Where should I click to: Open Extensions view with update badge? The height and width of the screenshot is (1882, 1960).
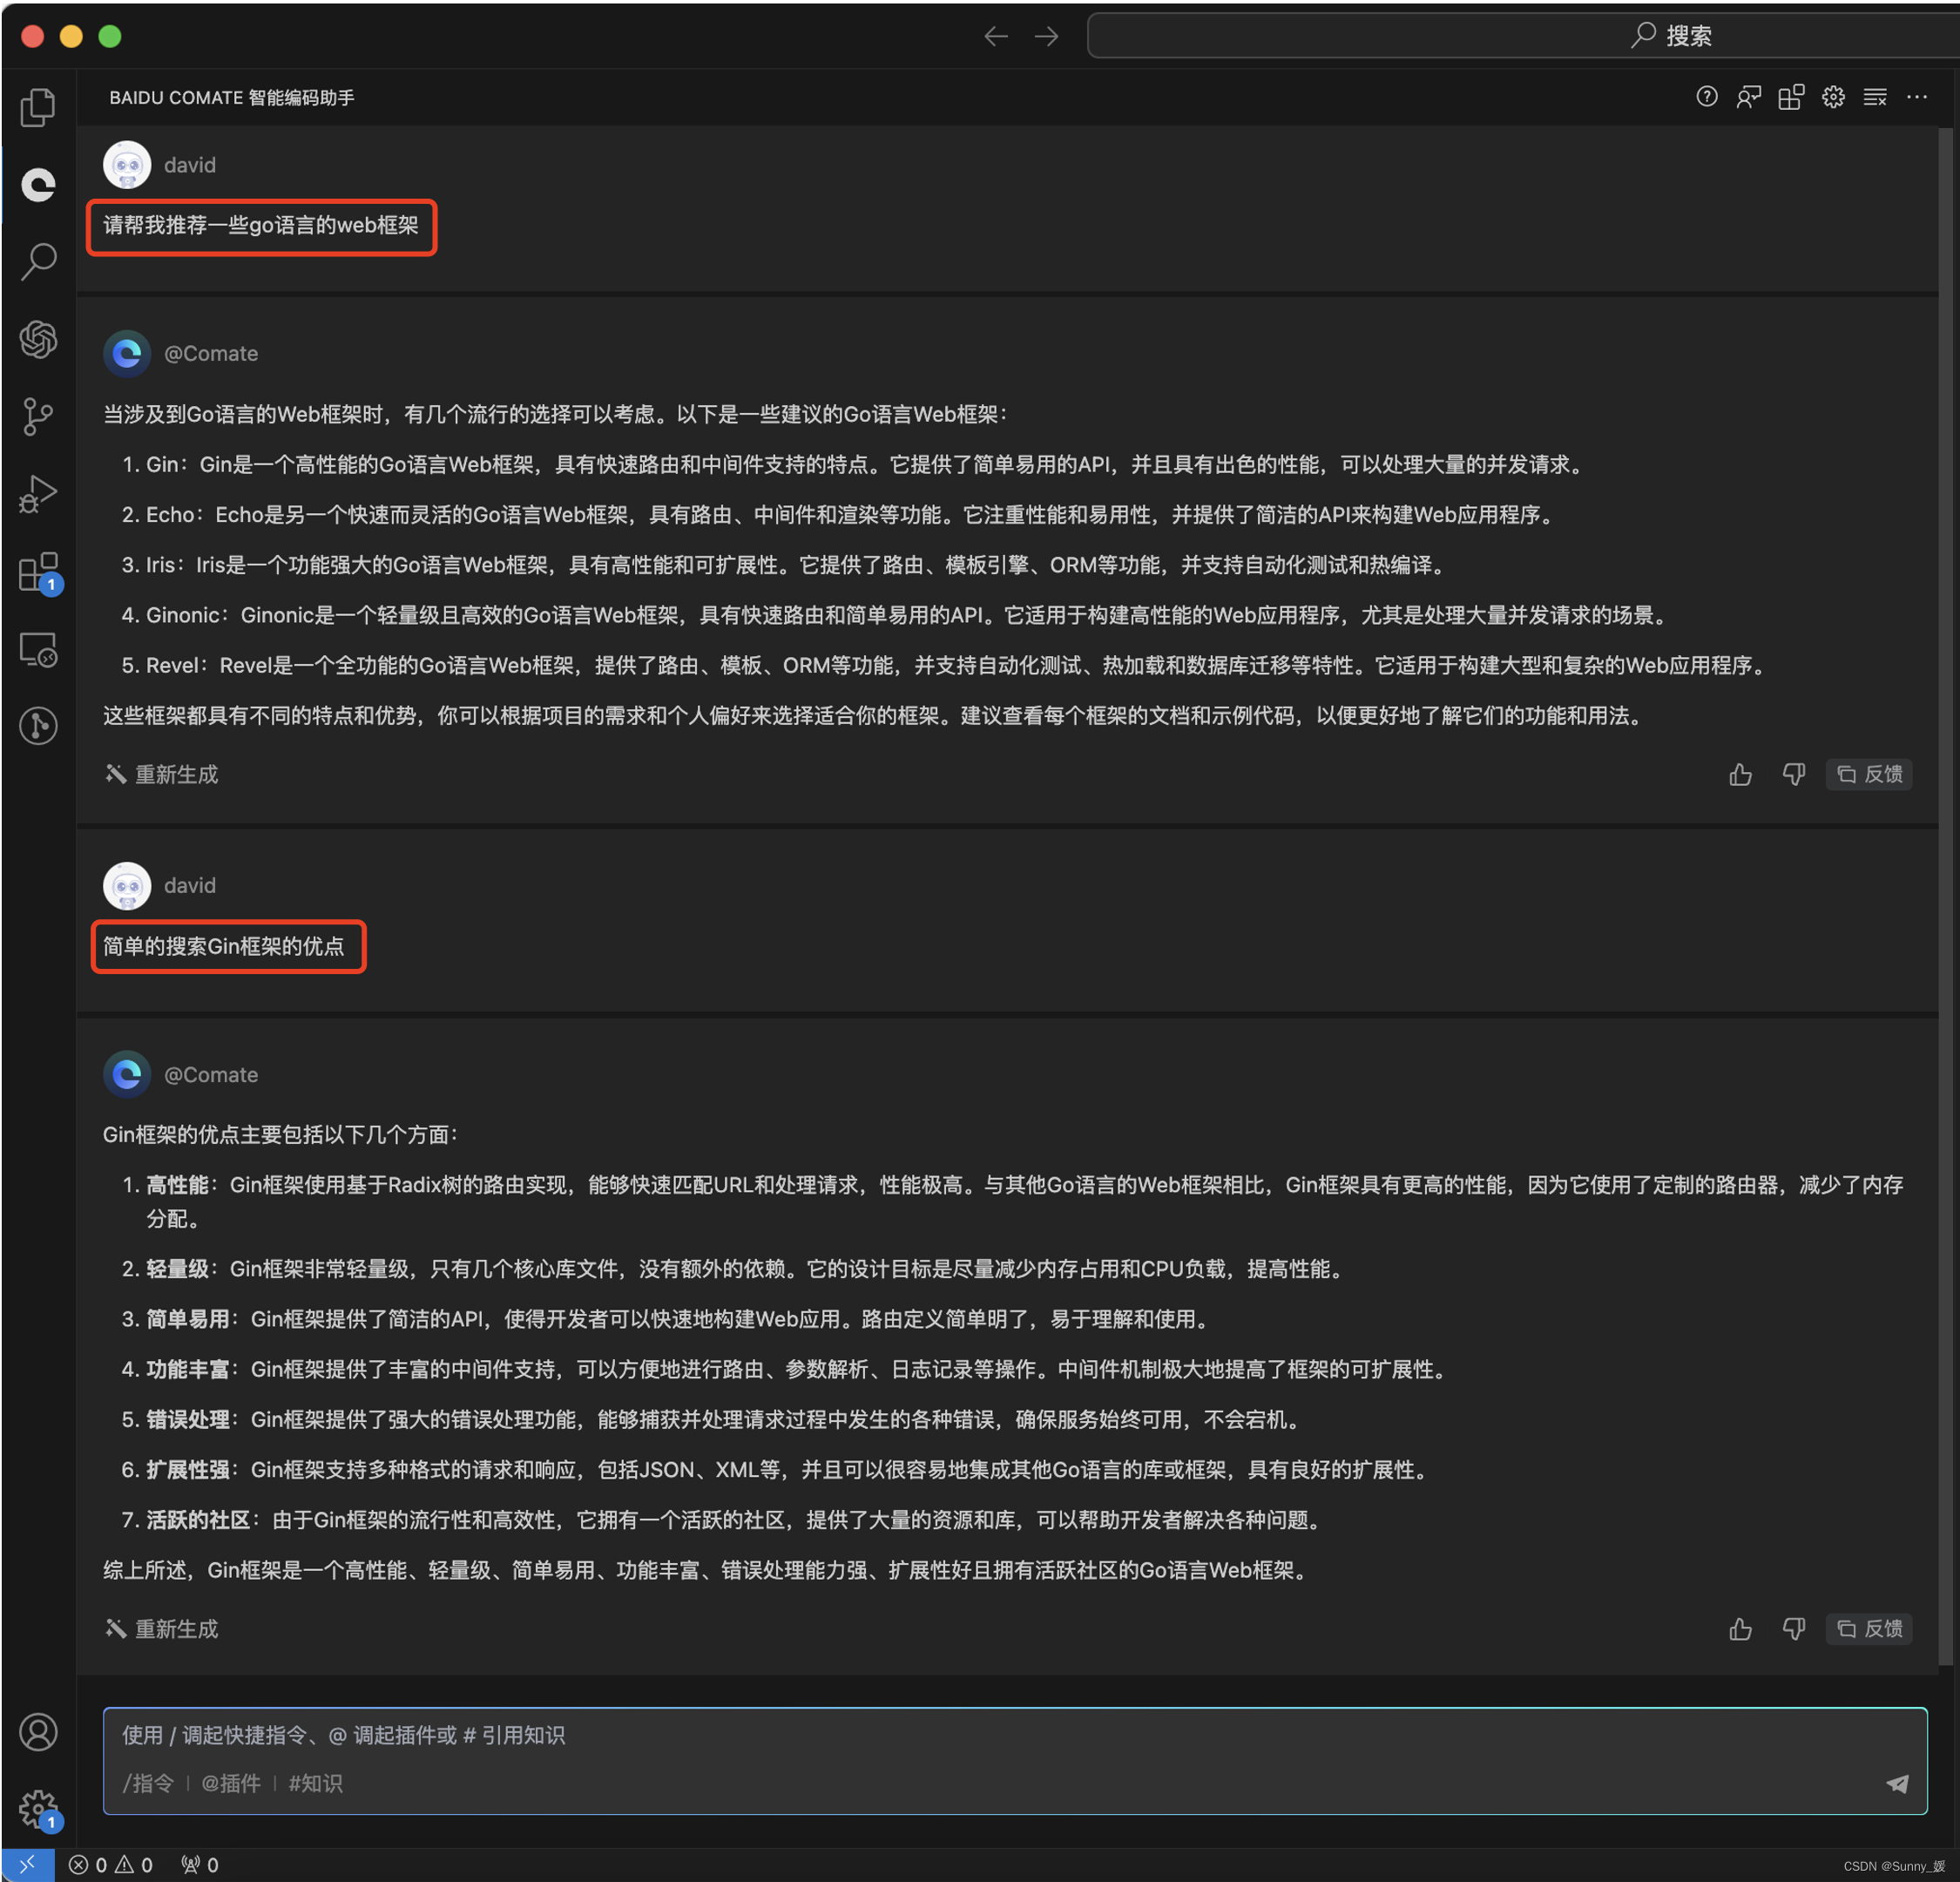click(x=38, y=572)
